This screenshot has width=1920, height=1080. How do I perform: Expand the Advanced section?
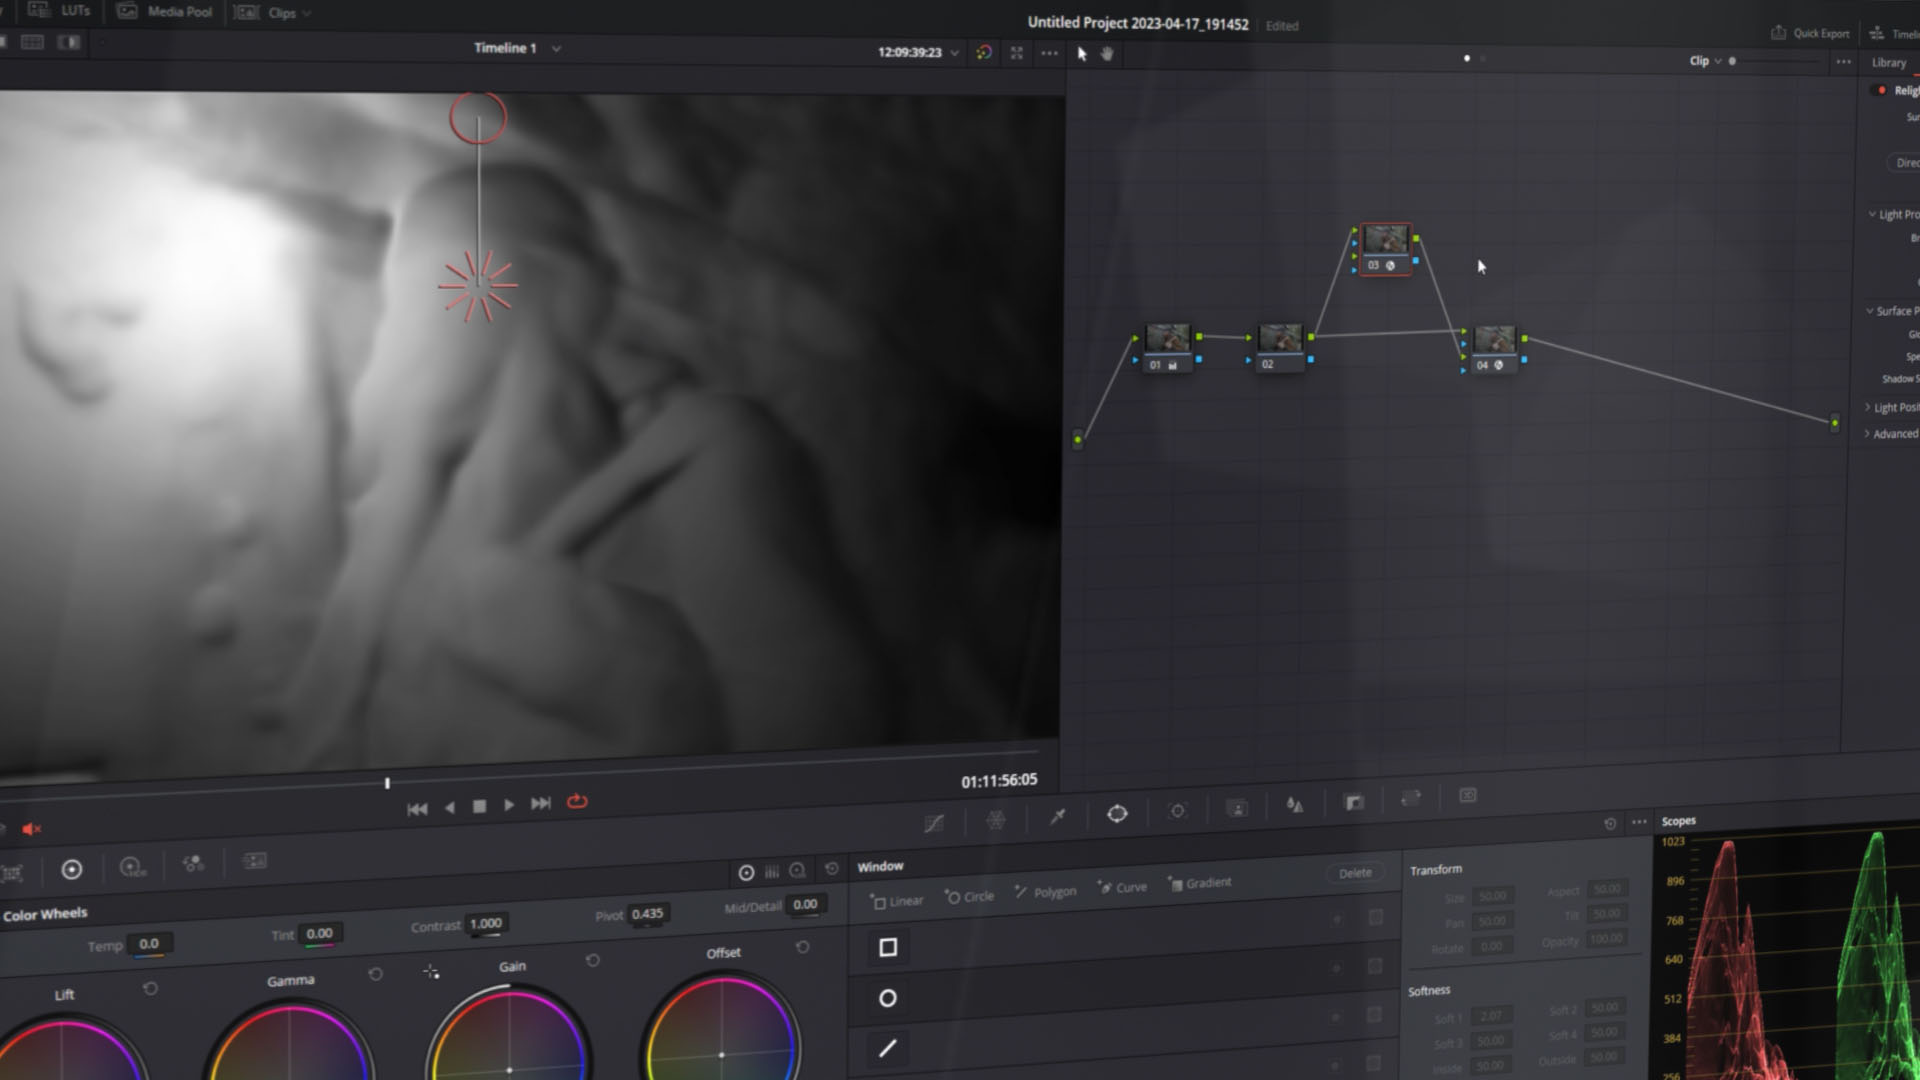tap(1866, 433)
